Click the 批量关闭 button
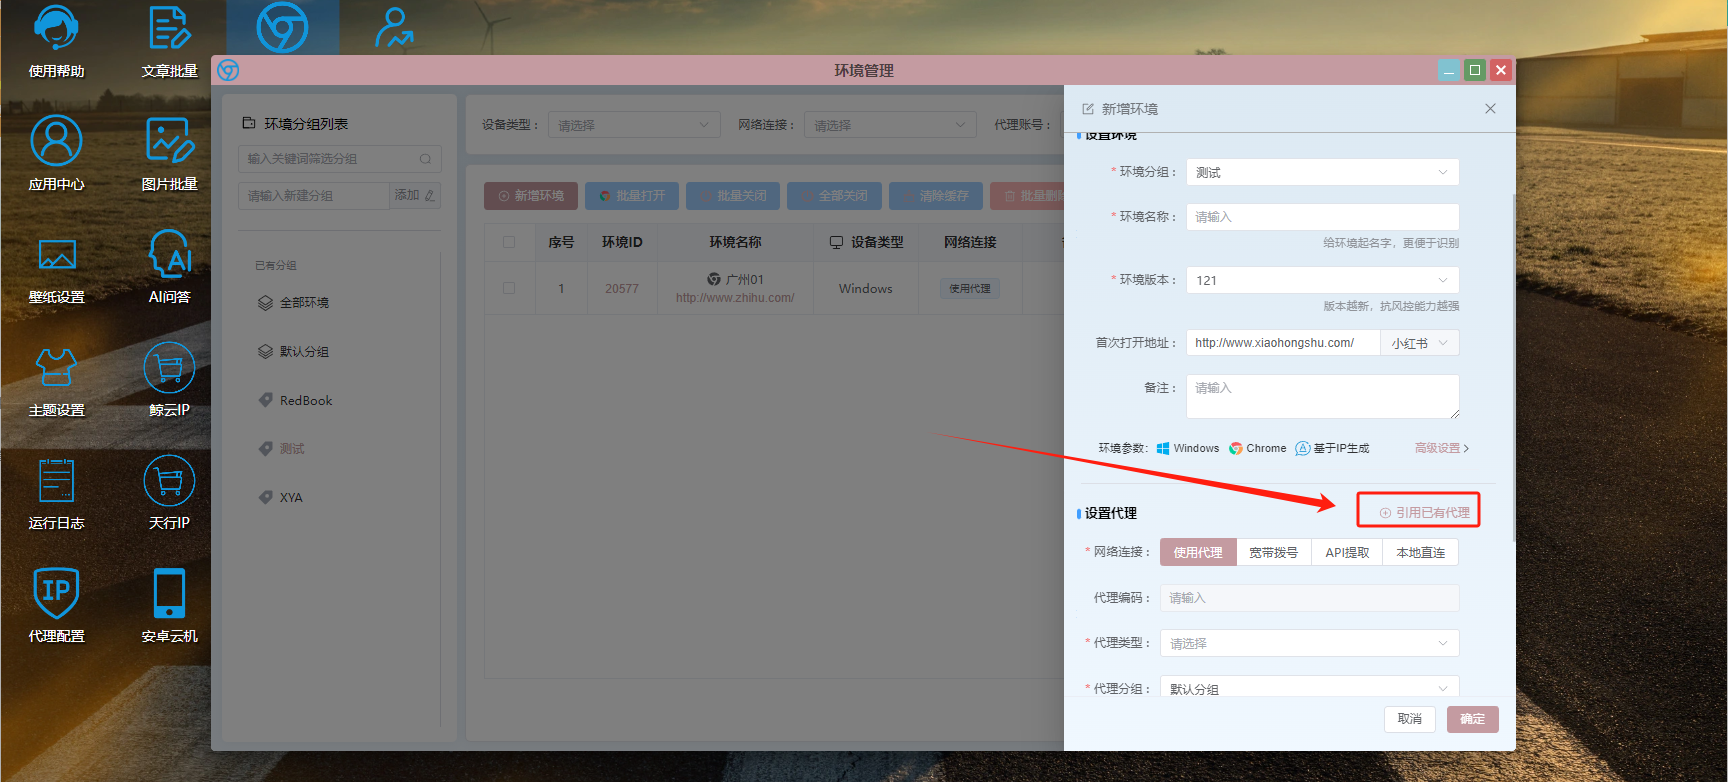Image resolution: width=1728 pixels, height=782 pixels. (733, 196)
